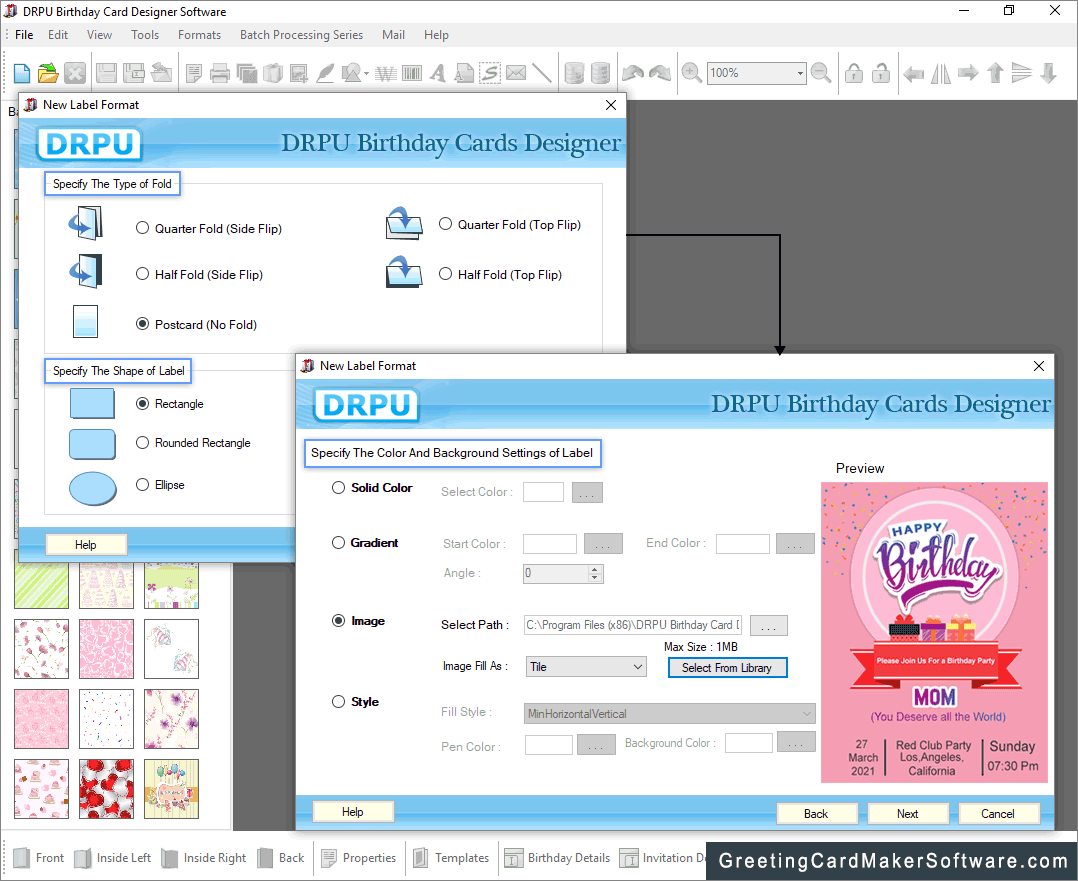Viewport: 1078px width, 881px height.
Task: Select the Solid Color background option
Action: [338, 488]
